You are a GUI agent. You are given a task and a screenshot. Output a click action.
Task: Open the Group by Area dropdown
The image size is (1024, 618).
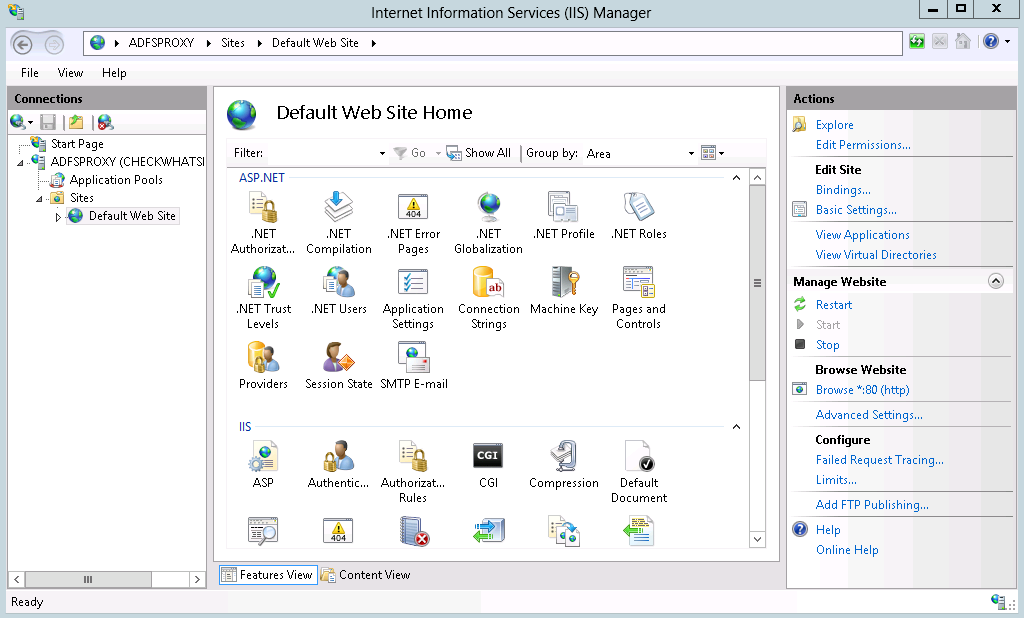(691, 154)
